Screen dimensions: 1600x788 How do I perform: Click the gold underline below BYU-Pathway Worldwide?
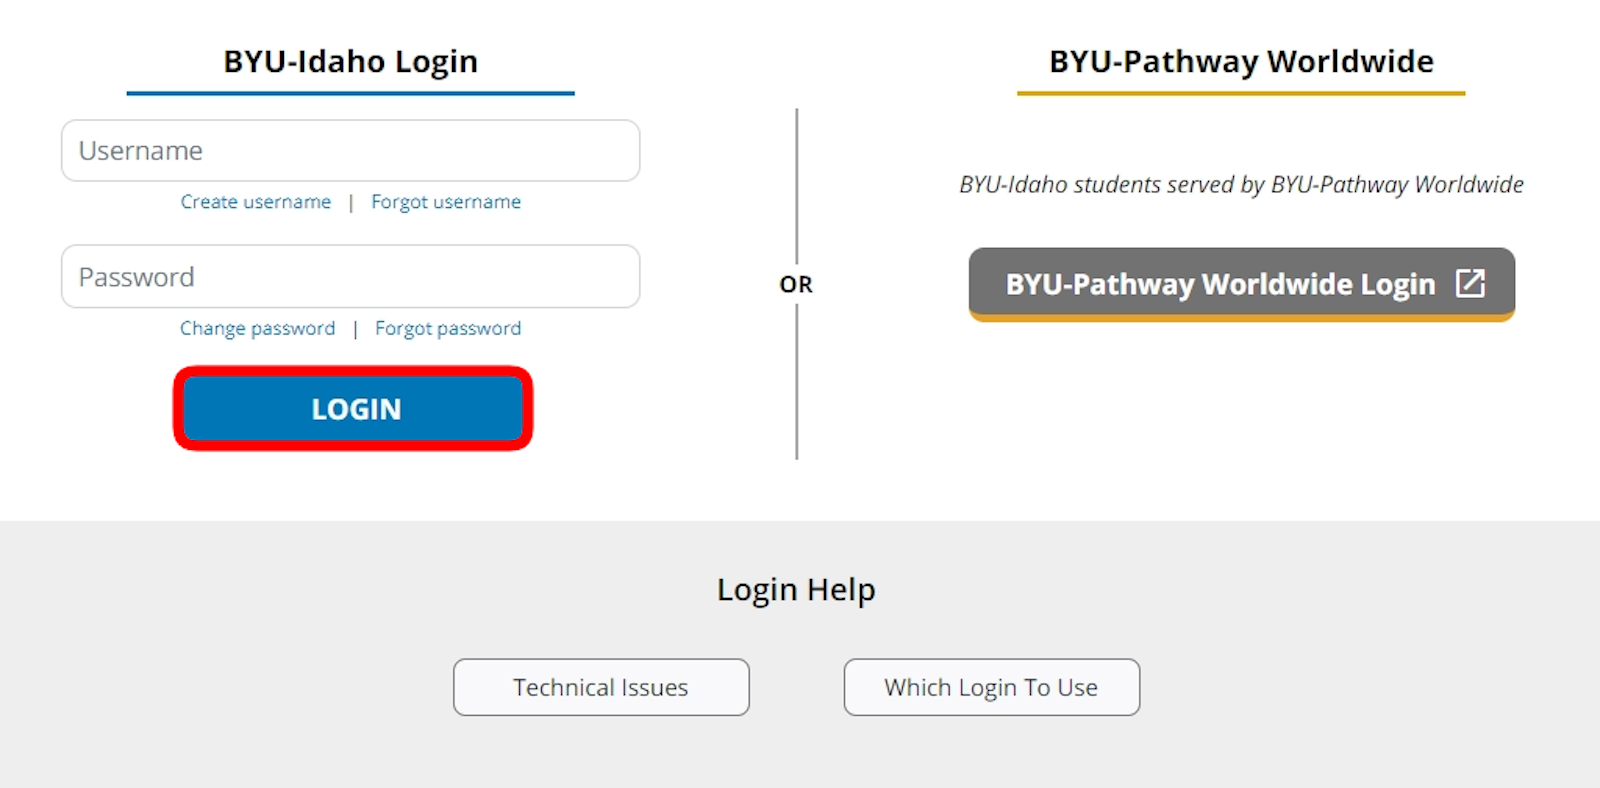pos(1240,93)
